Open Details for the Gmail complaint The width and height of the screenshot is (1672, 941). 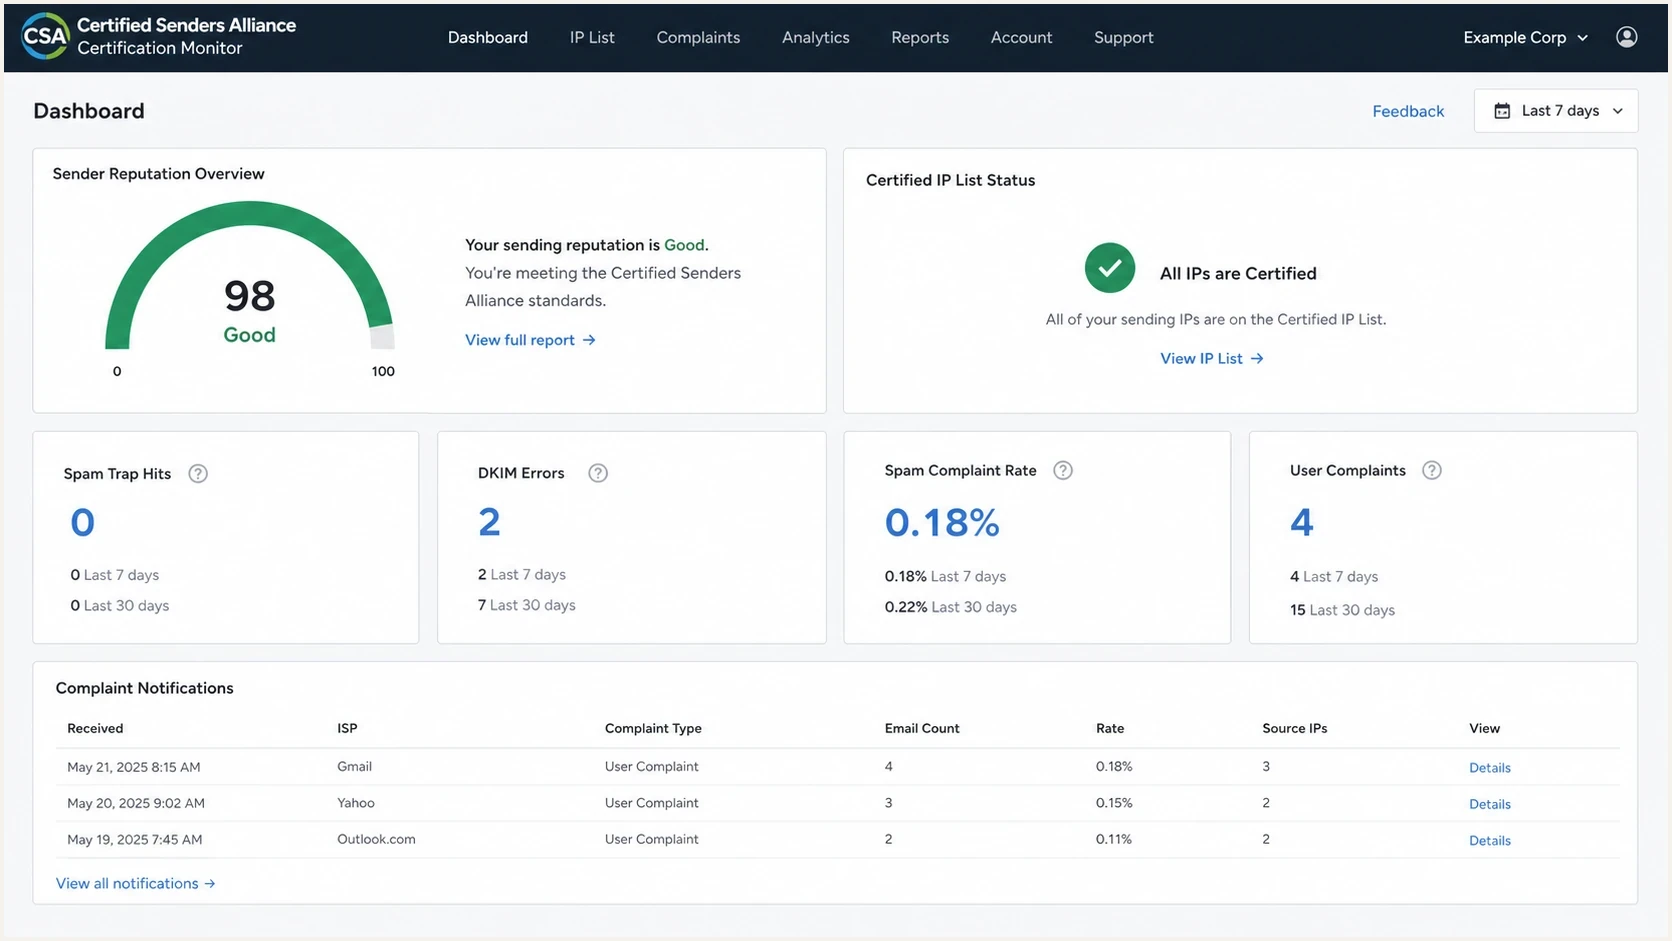1489,768
